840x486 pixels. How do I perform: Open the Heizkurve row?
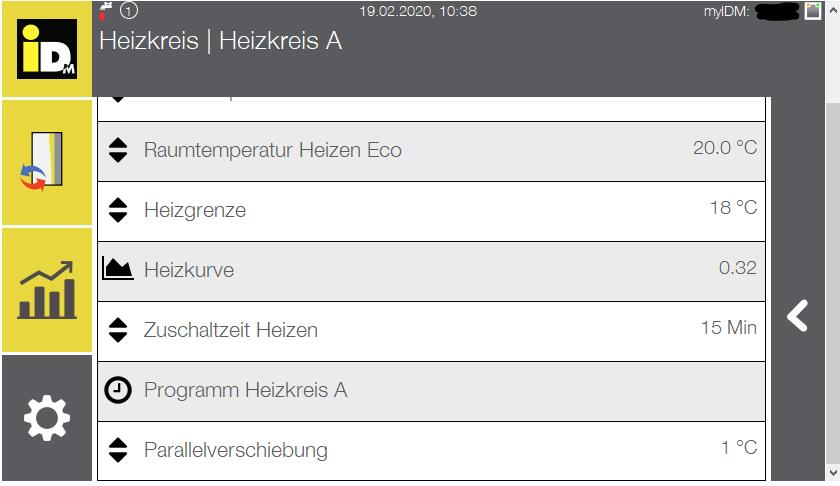(431, 271)
